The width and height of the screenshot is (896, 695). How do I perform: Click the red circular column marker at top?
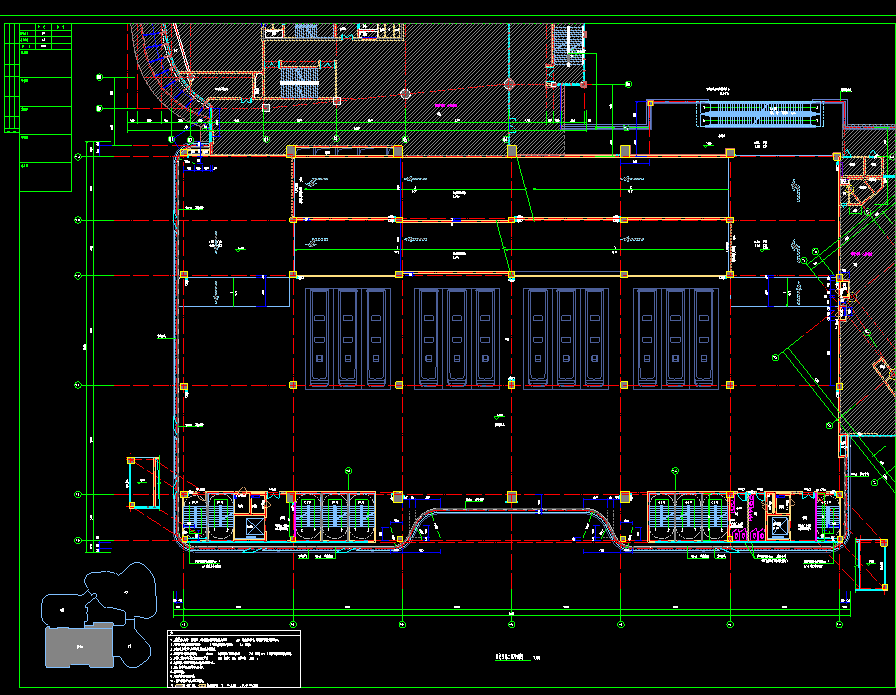[x=405, y=94]
